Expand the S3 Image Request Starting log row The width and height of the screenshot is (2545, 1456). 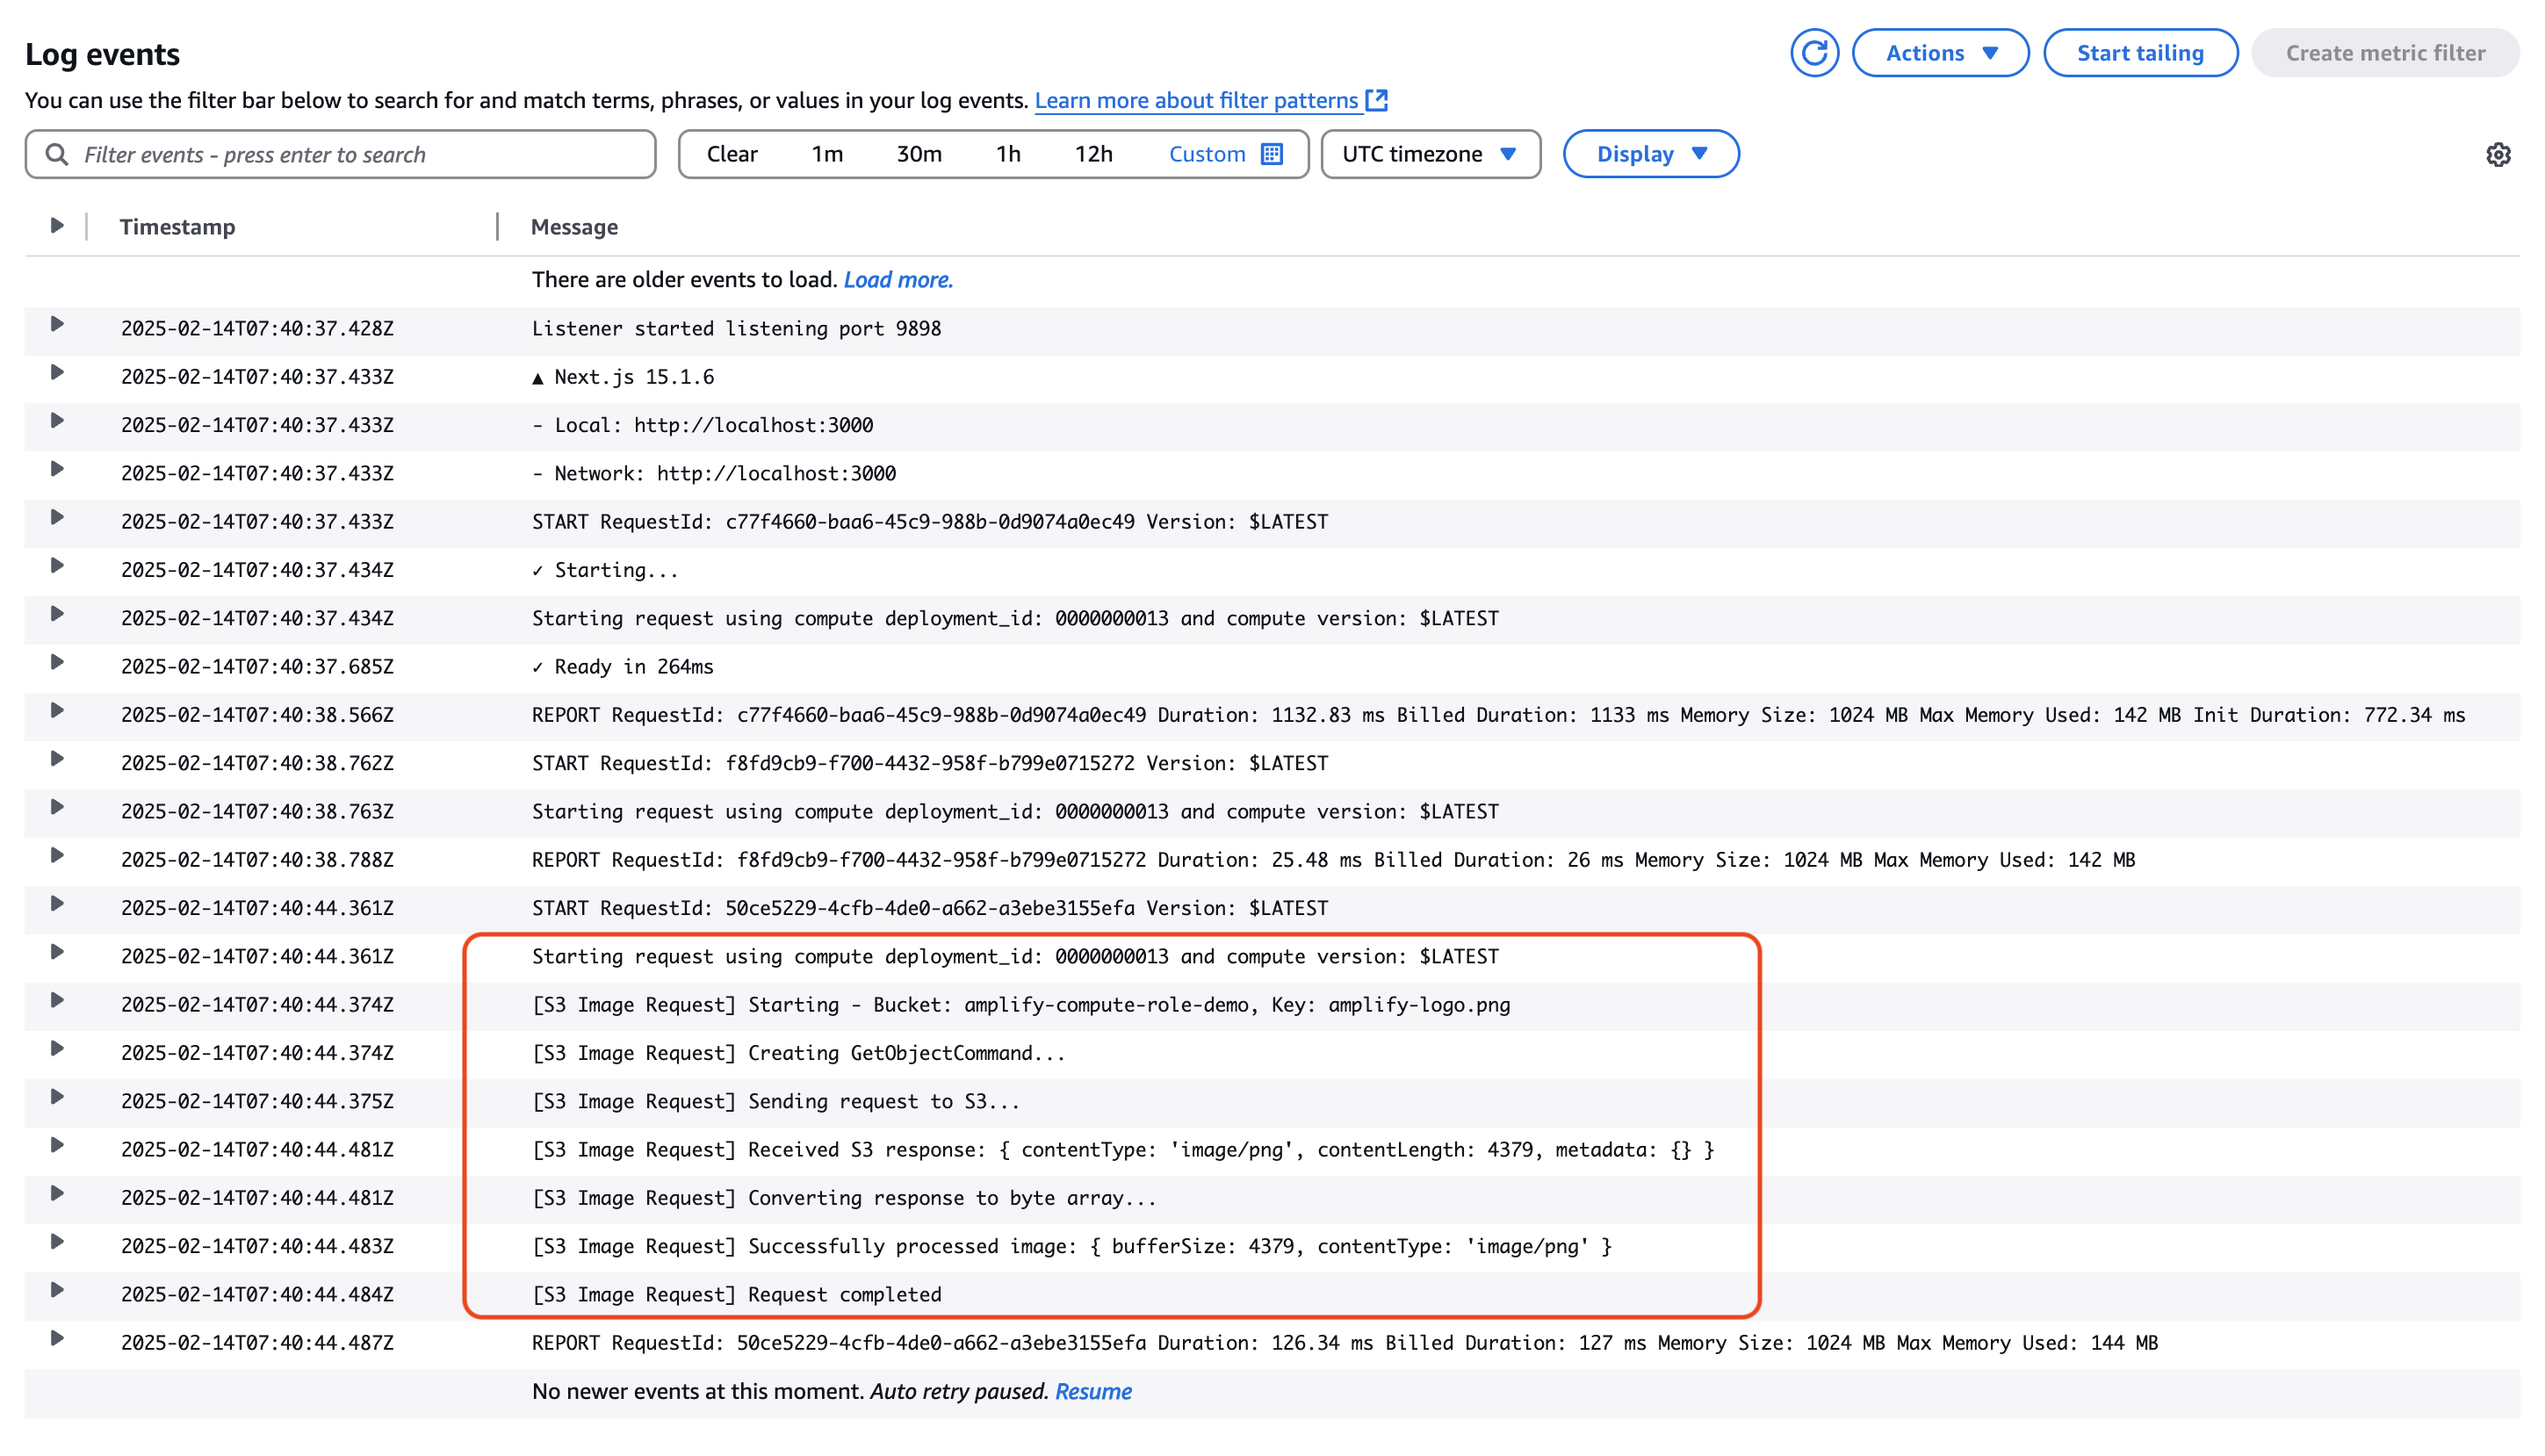(x=57, y=1000)
